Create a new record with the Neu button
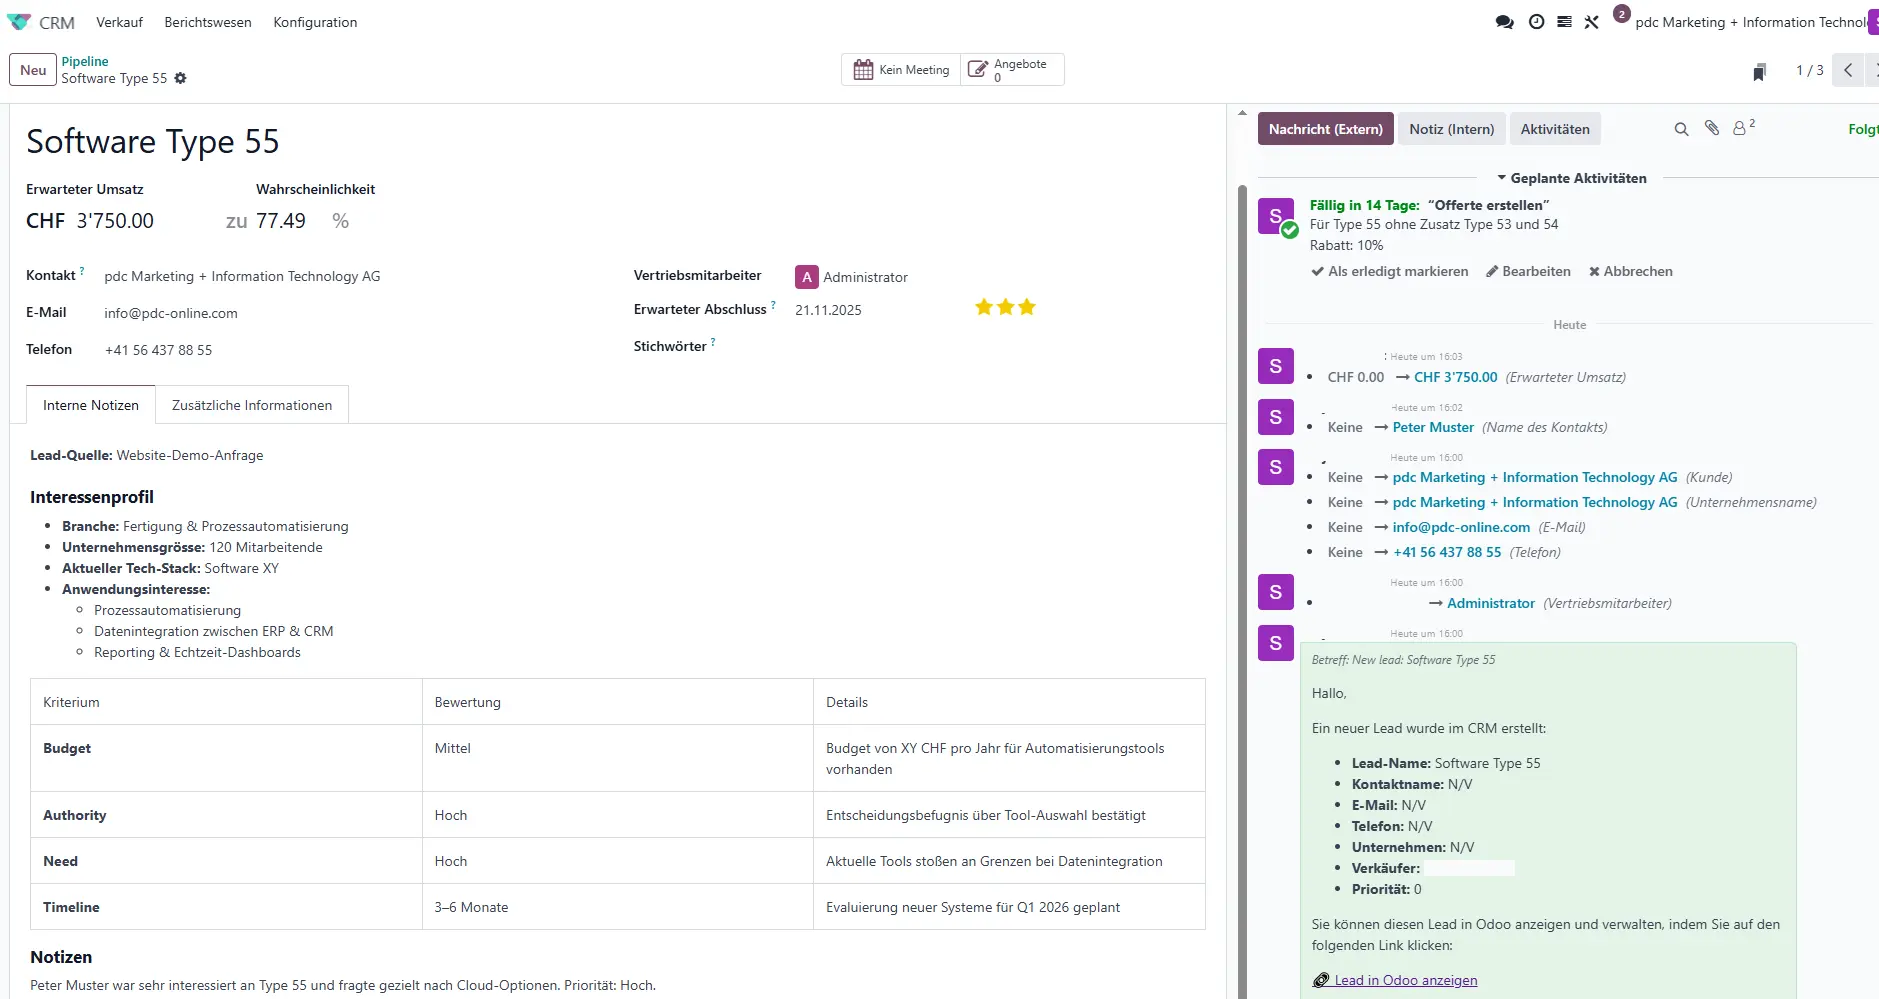Viewport: 1879px width, 999px height. pos(33,70)
